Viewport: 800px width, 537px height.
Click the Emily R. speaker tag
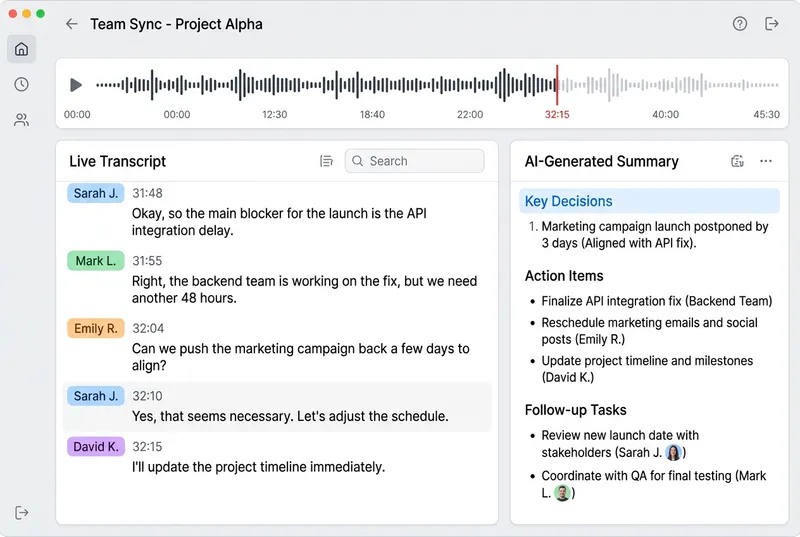pos(96,328)
